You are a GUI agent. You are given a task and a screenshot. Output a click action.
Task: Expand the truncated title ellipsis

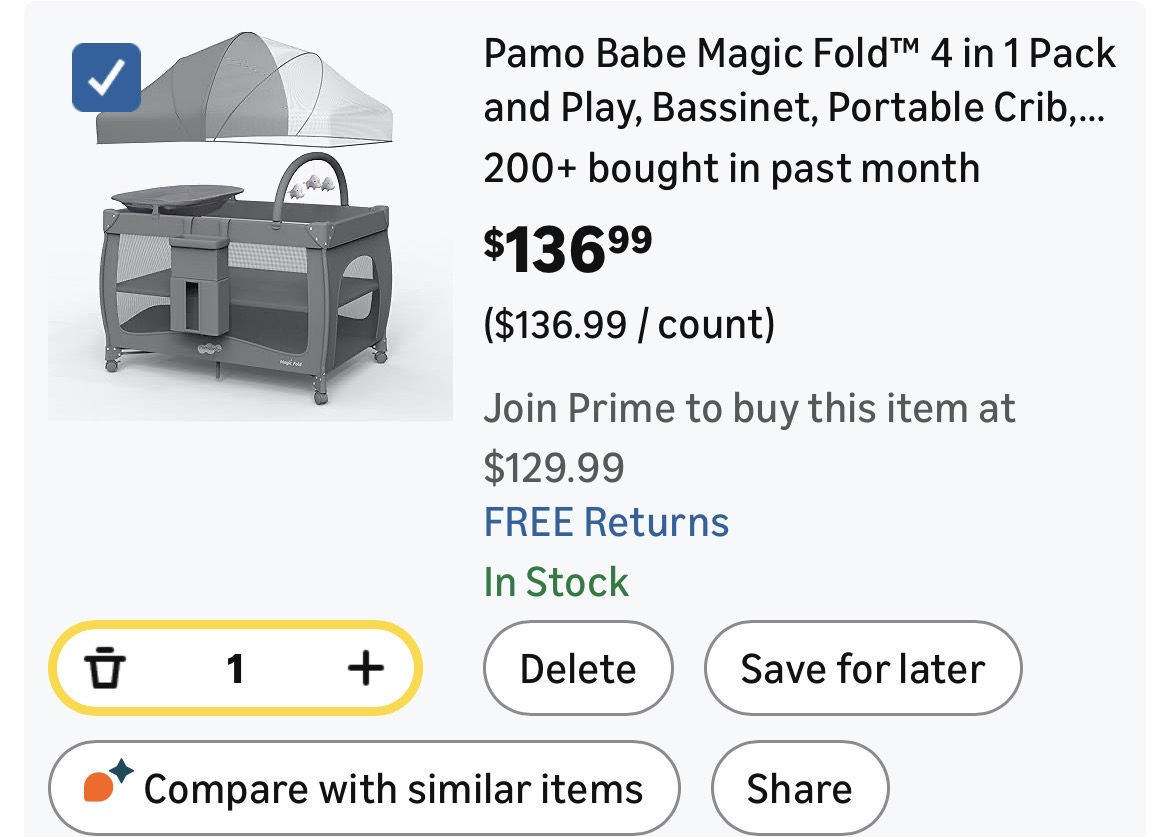click(x=1092, y=107)
